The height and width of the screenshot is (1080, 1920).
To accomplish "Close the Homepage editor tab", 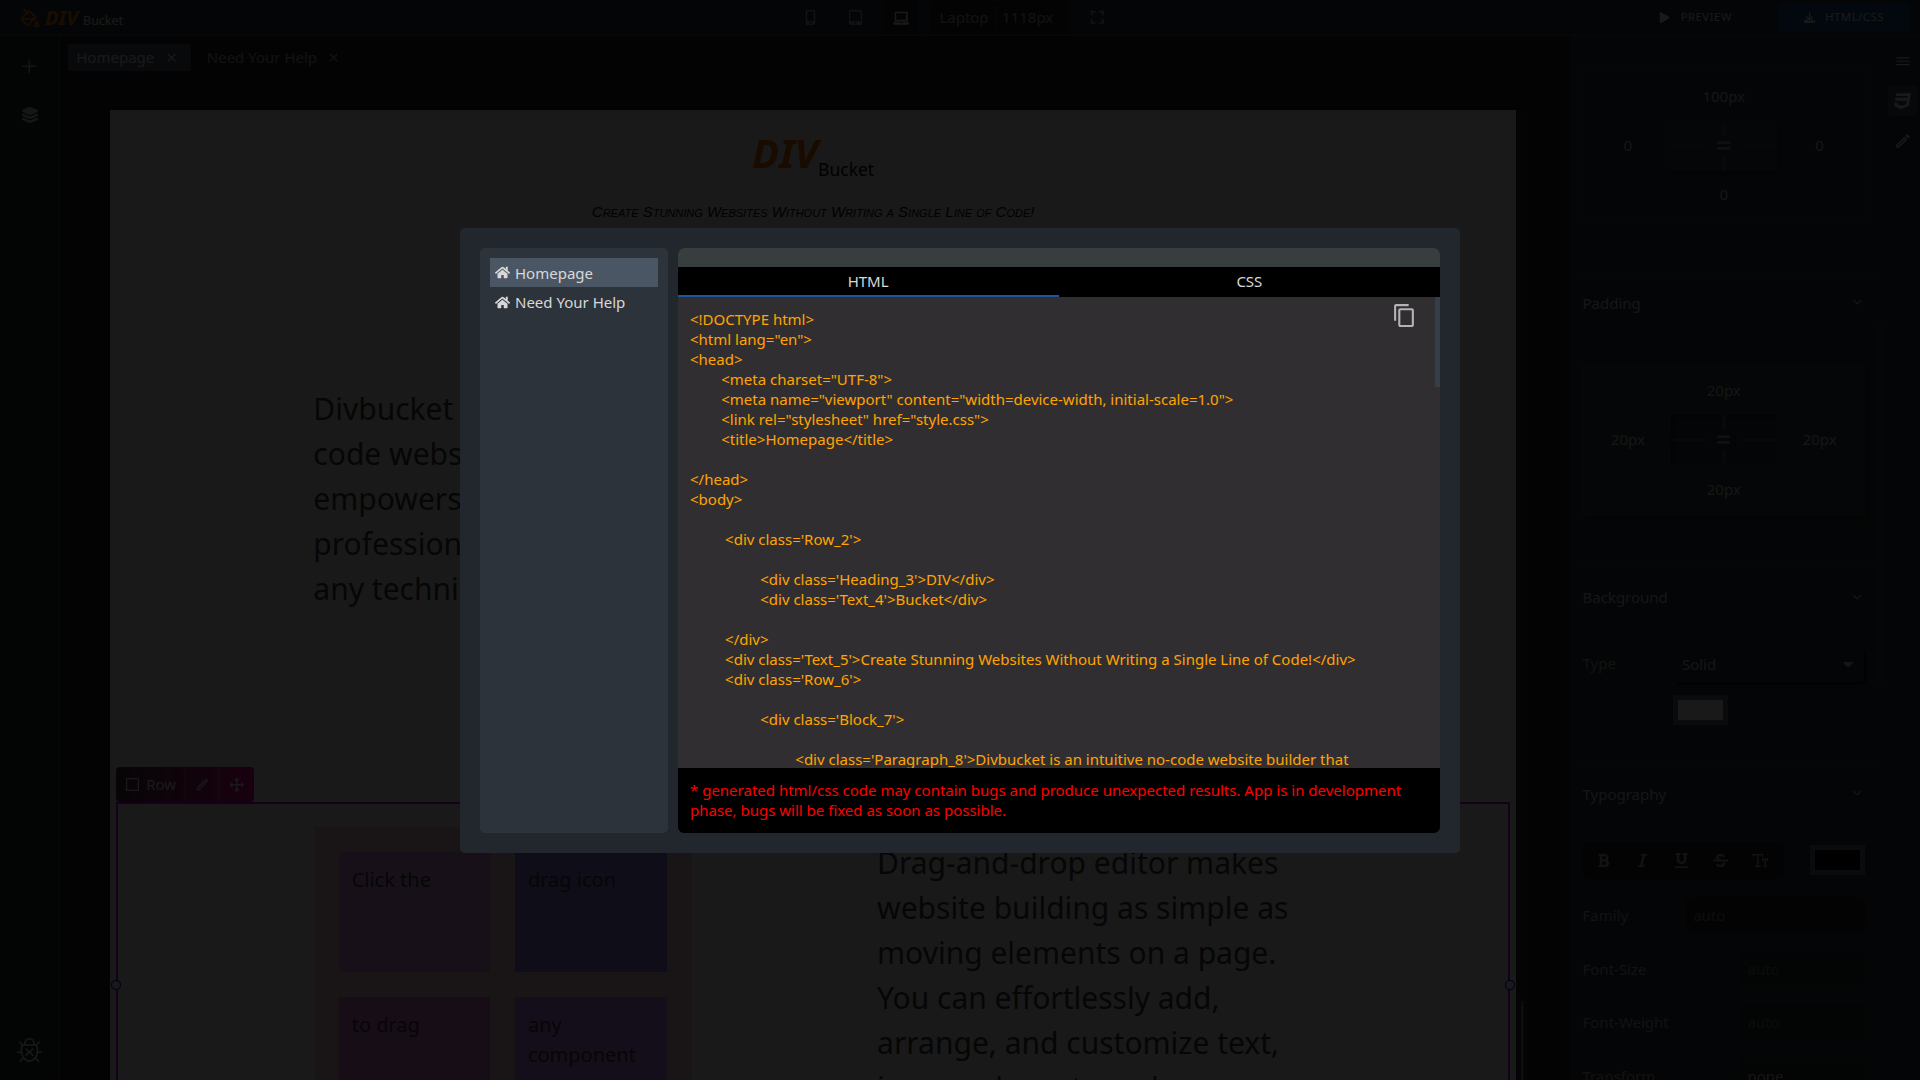I will click(x=172, y=58).
